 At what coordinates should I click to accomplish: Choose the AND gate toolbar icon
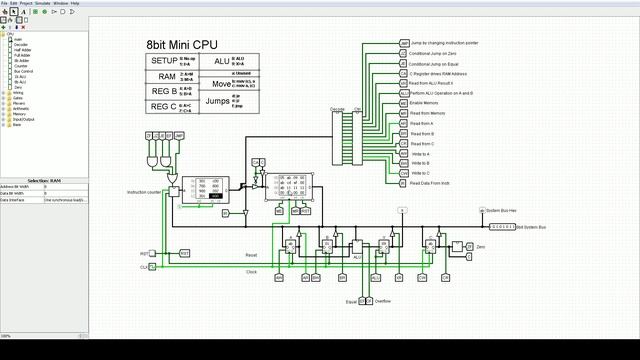point(63,12)
